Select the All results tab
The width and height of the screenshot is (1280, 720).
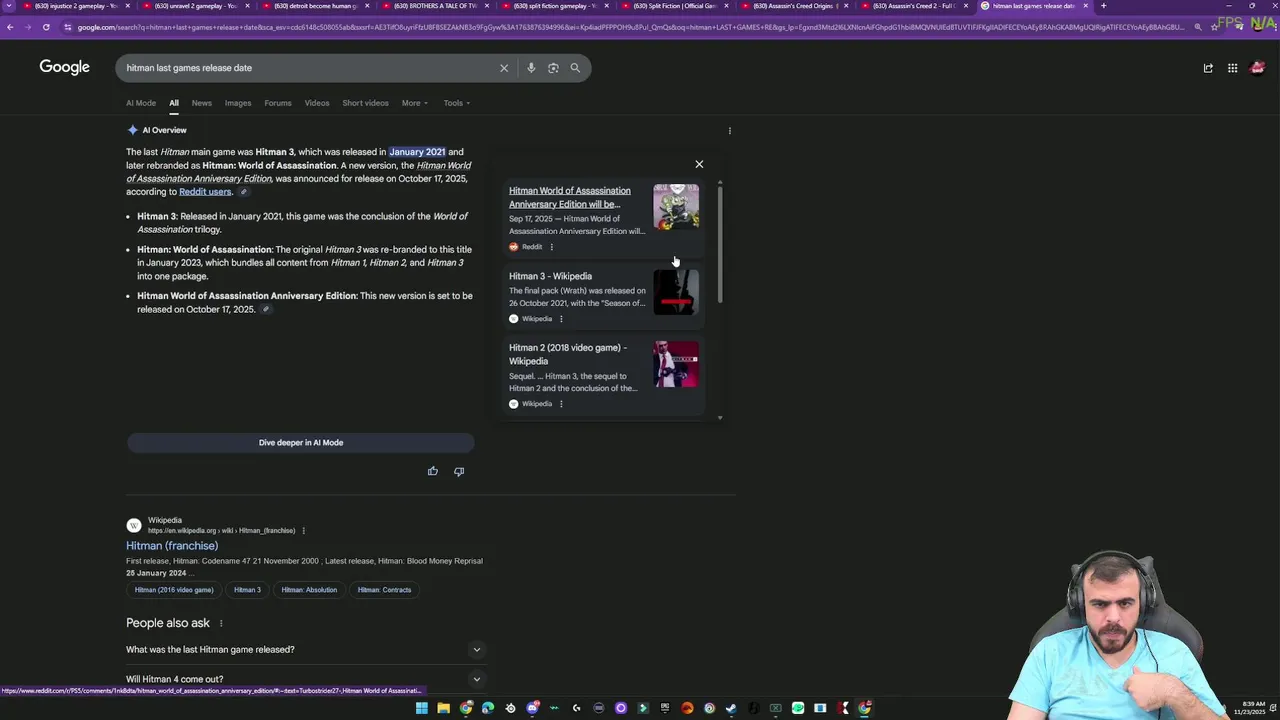tap(174, 103)
